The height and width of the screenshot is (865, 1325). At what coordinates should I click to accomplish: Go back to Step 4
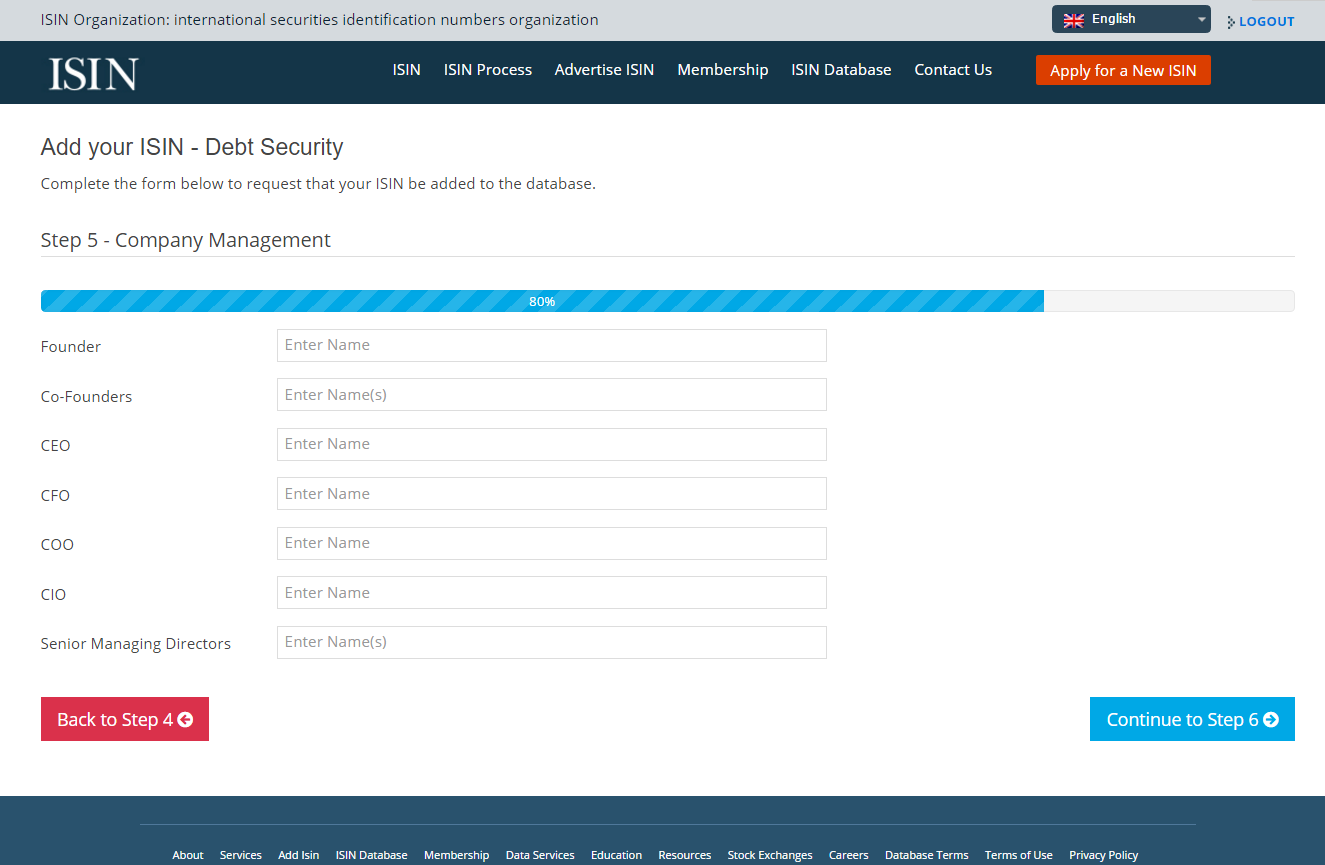coord(124,719)
